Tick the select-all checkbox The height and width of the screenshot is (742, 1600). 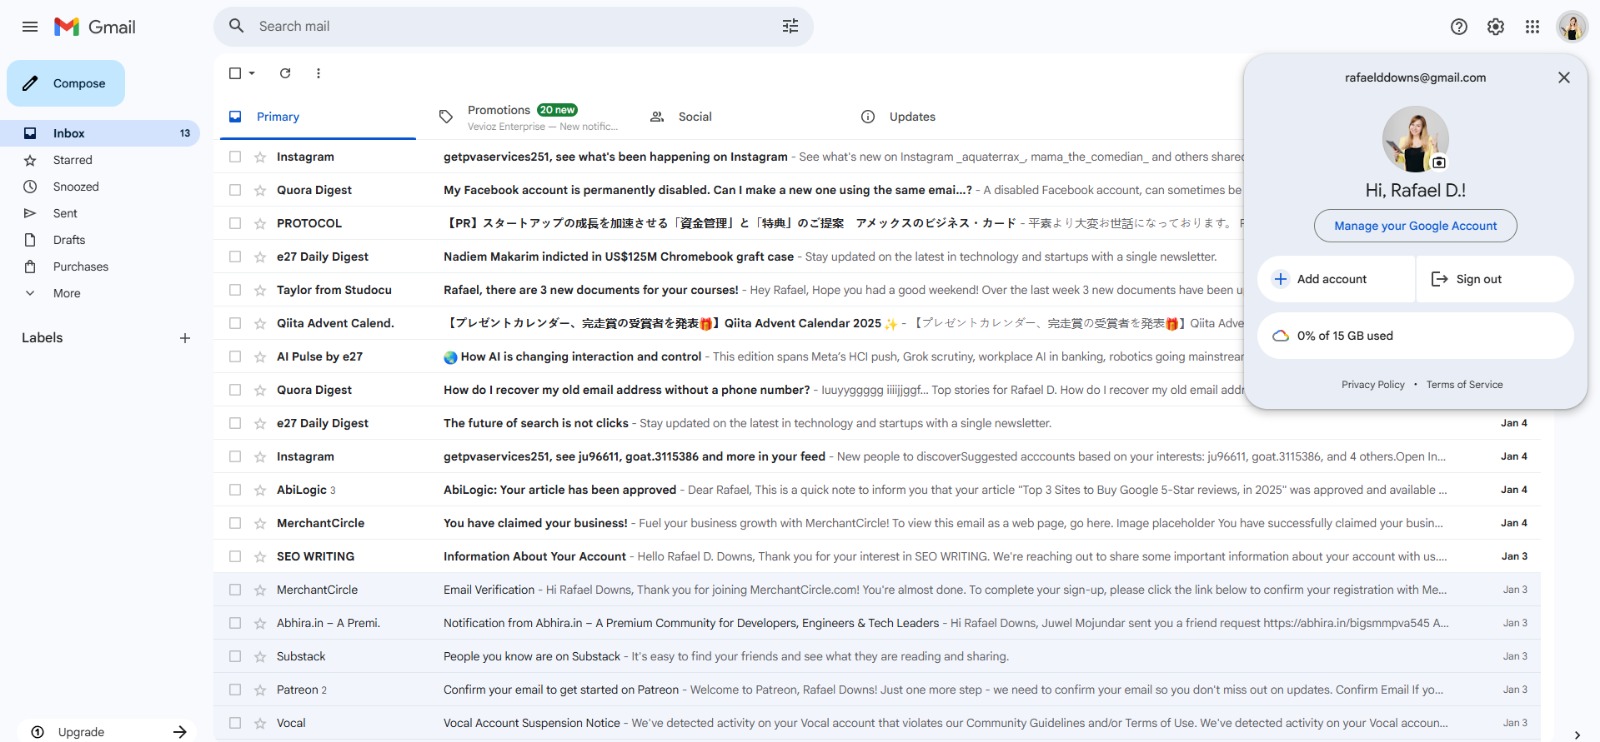[x=235, y=73]
